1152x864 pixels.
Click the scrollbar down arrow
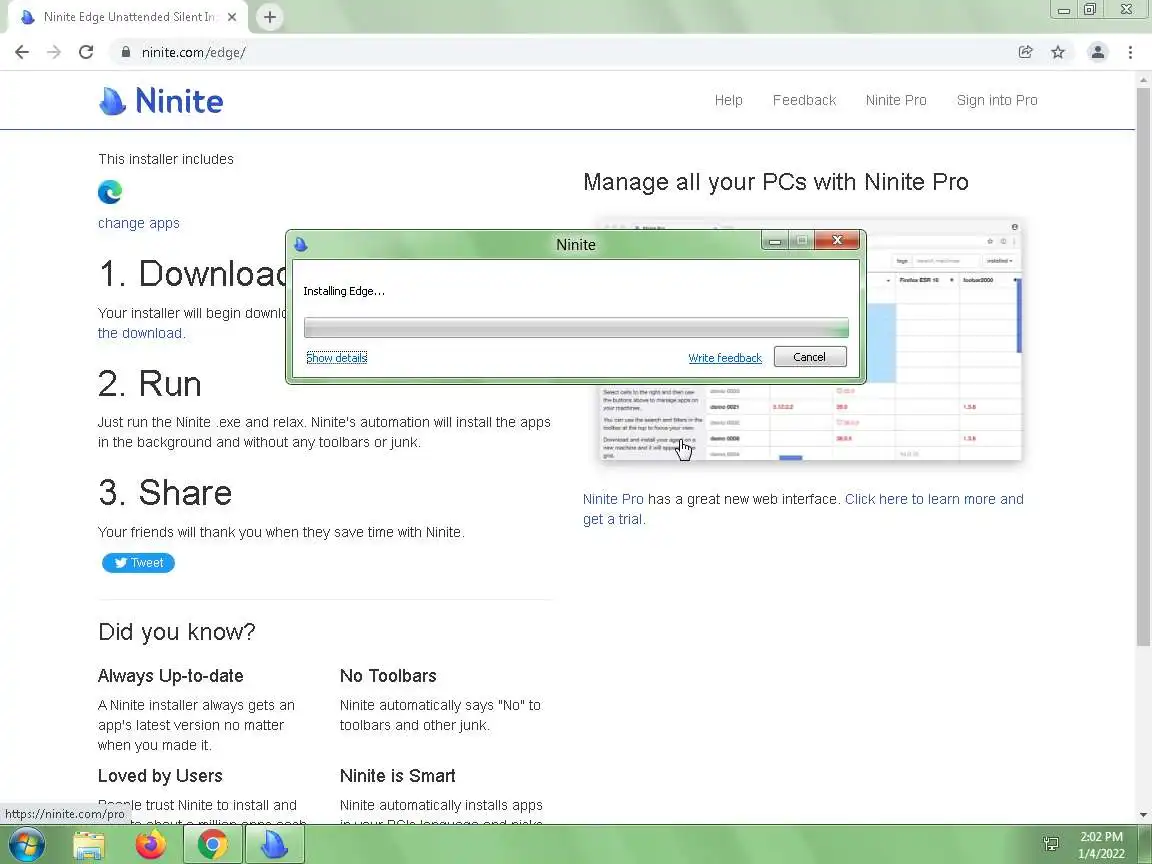[1143, 814]
